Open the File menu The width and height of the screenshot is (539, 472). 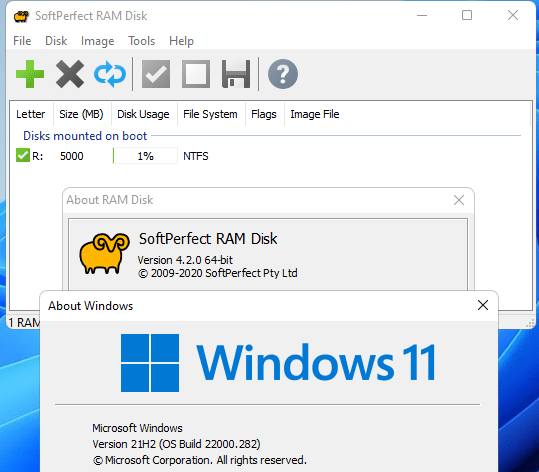[22, 41]
